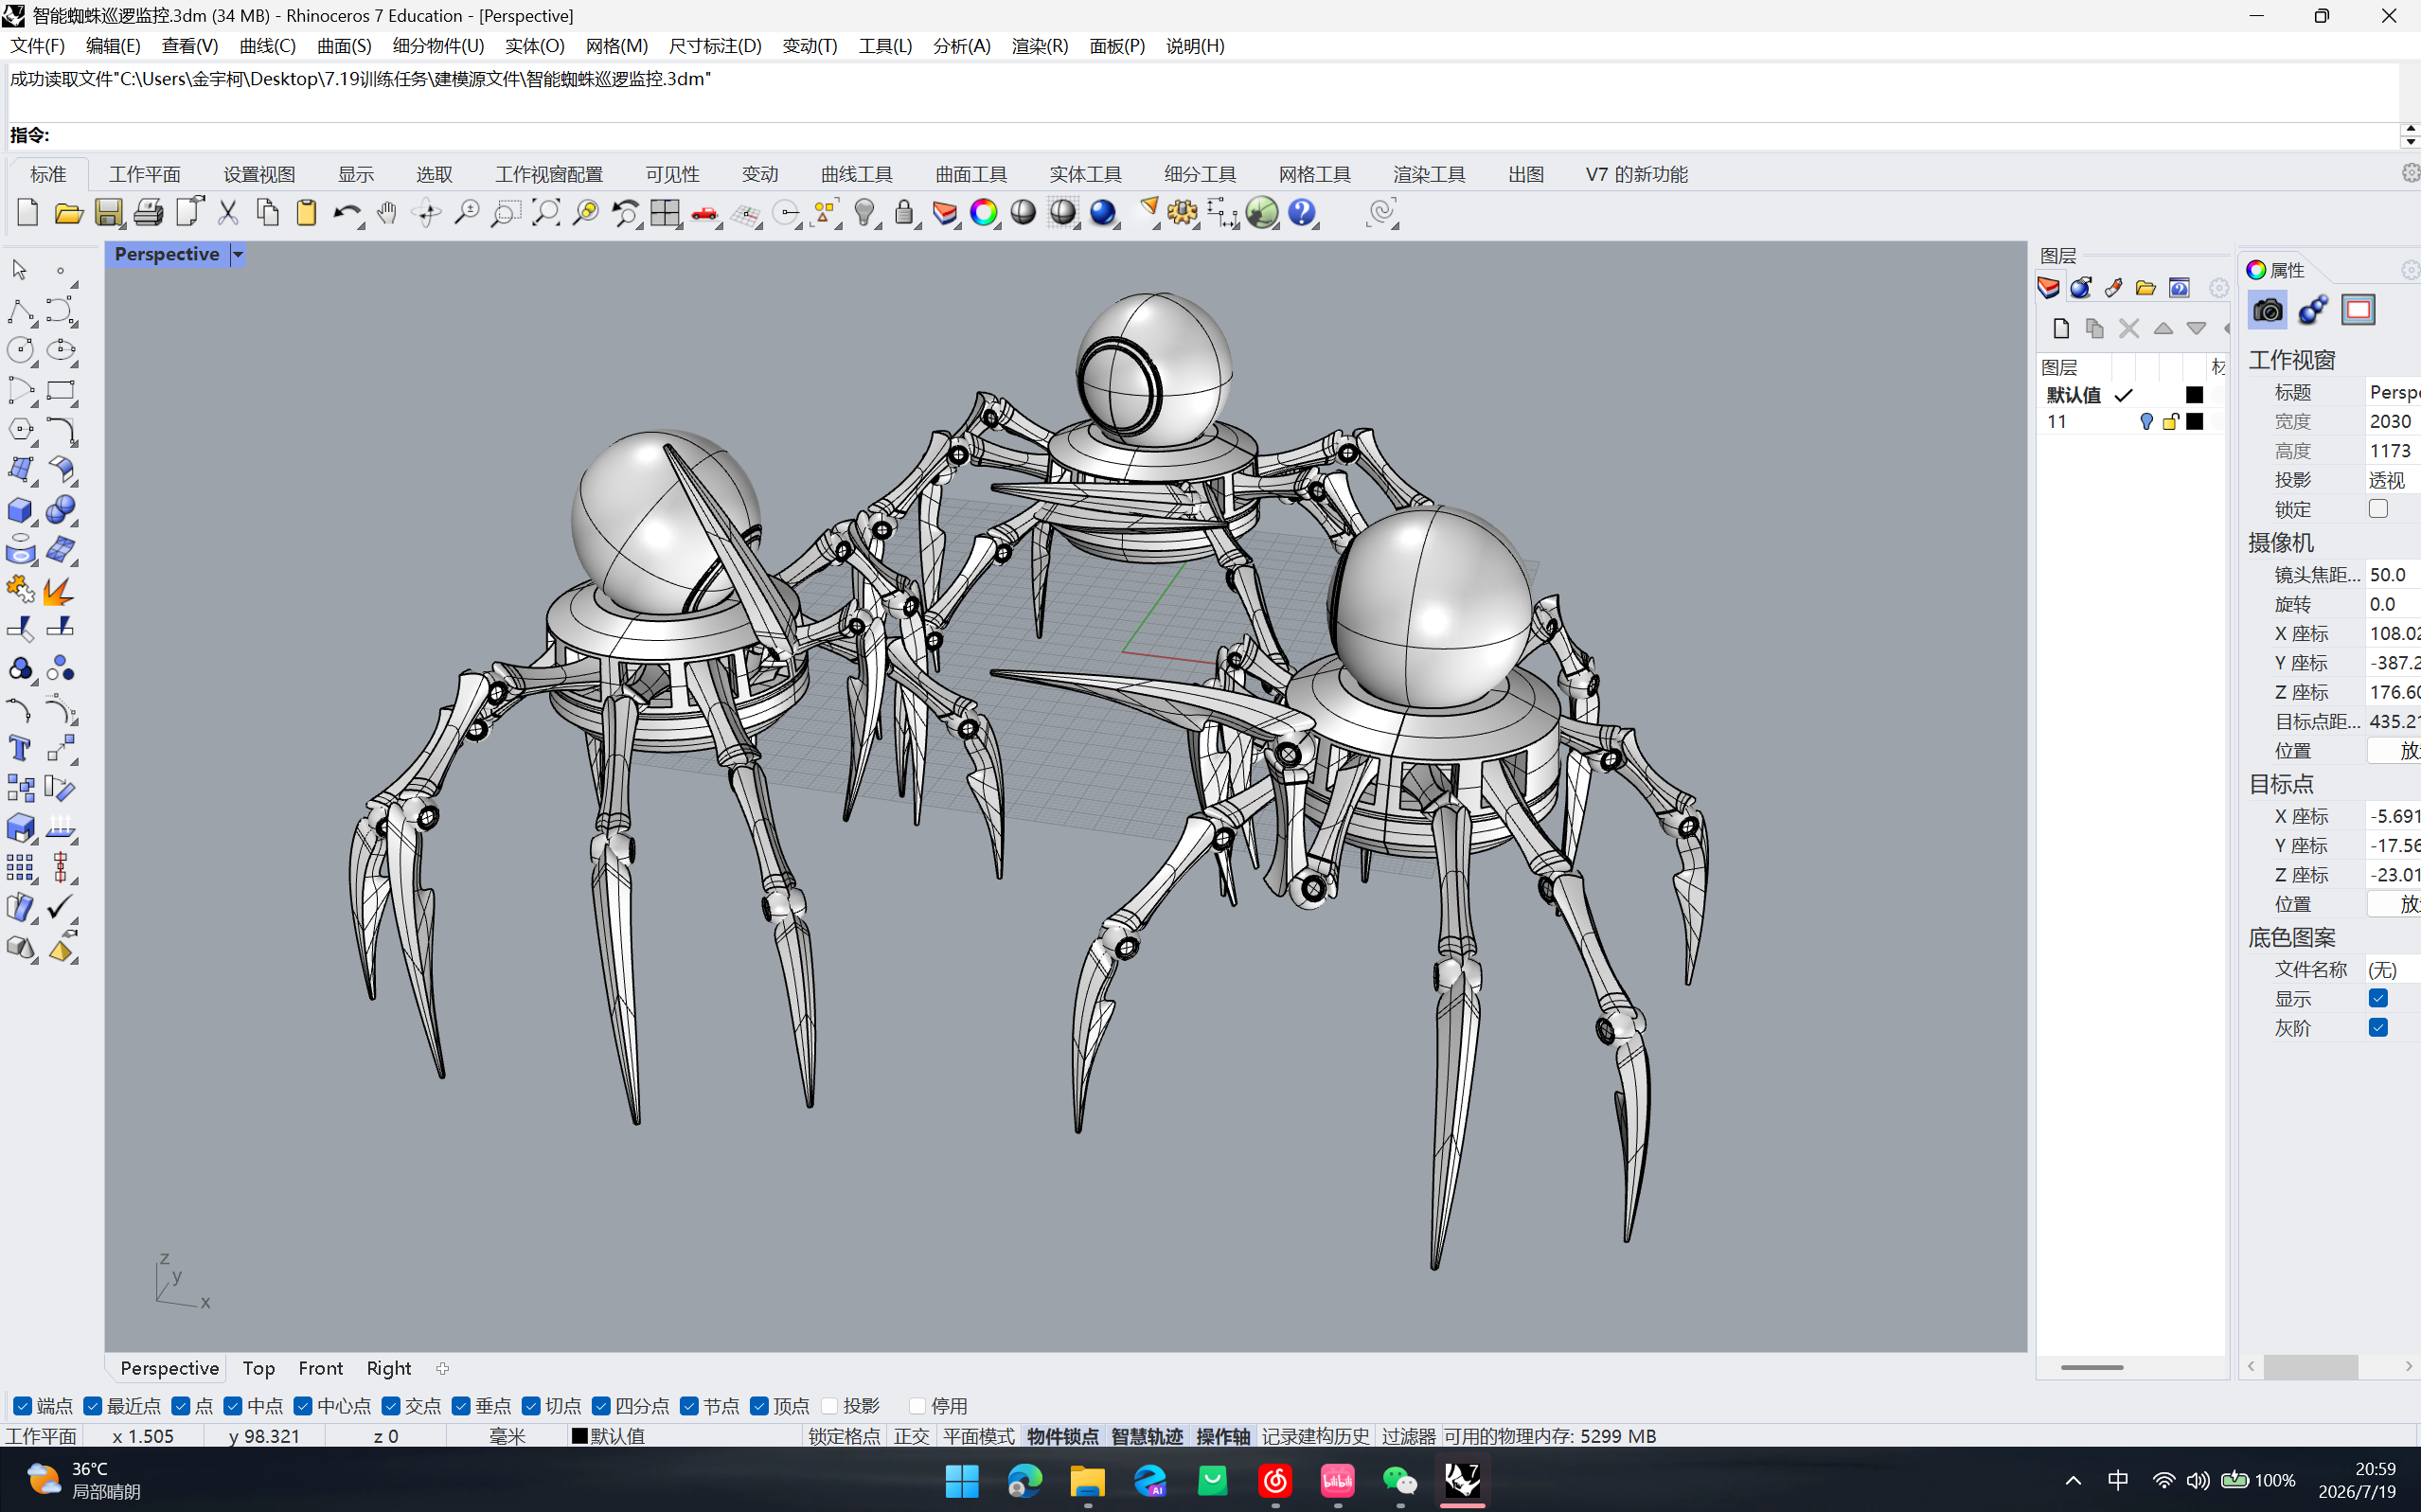This screenshot has height=1512, width=2421.
Task: Click the Cut scissors icon
Action: [228, 213]
